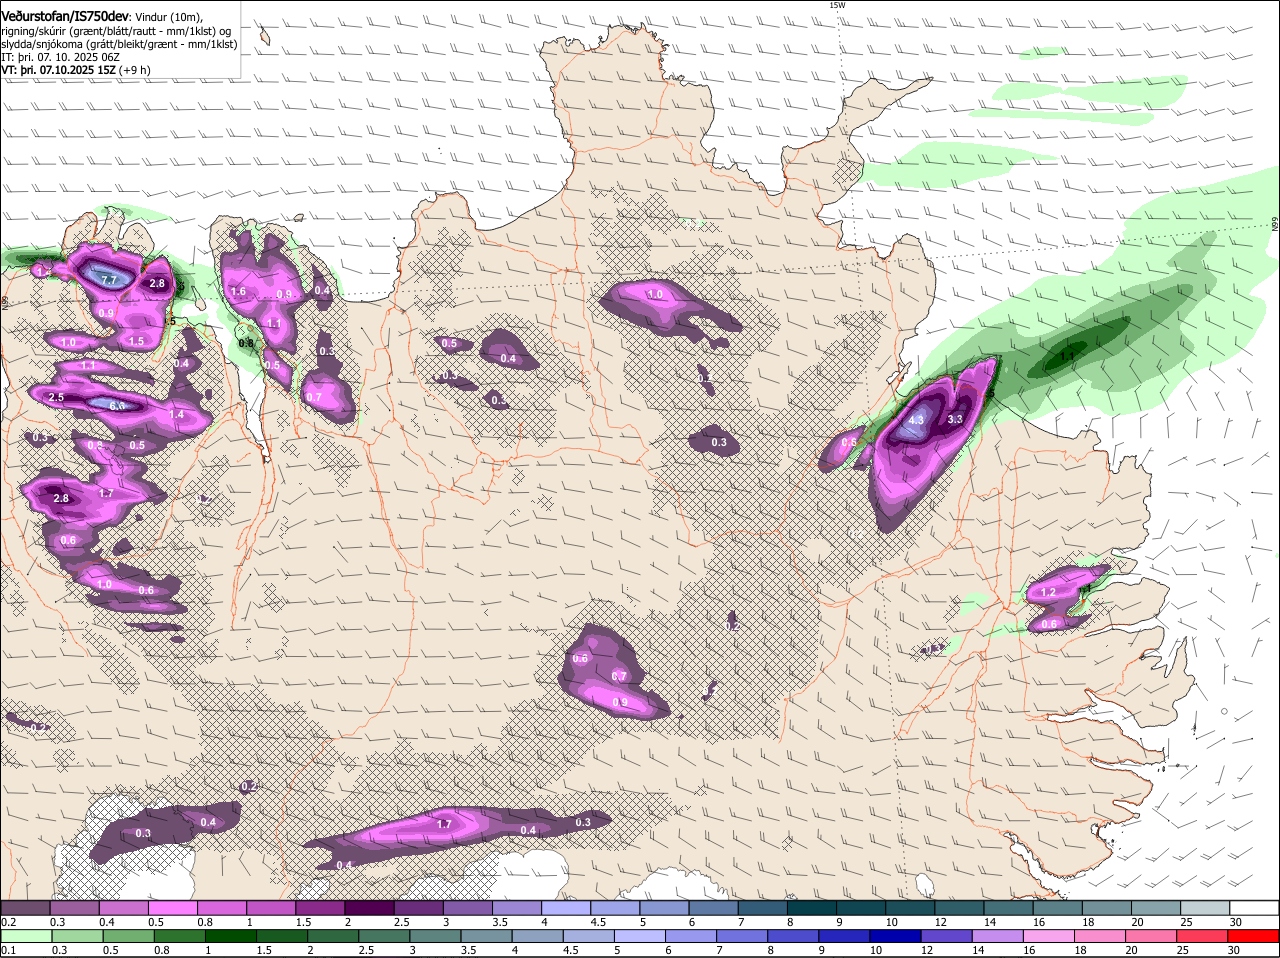The image size is (1280, 958).
Task: Click the 1.5 value on the map
Action: [137, 341]
